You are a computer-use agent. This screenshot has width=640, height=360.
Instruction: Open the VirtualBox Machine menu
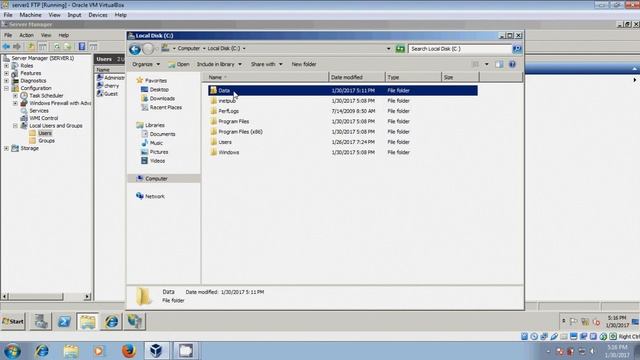[x=31, y=15]
